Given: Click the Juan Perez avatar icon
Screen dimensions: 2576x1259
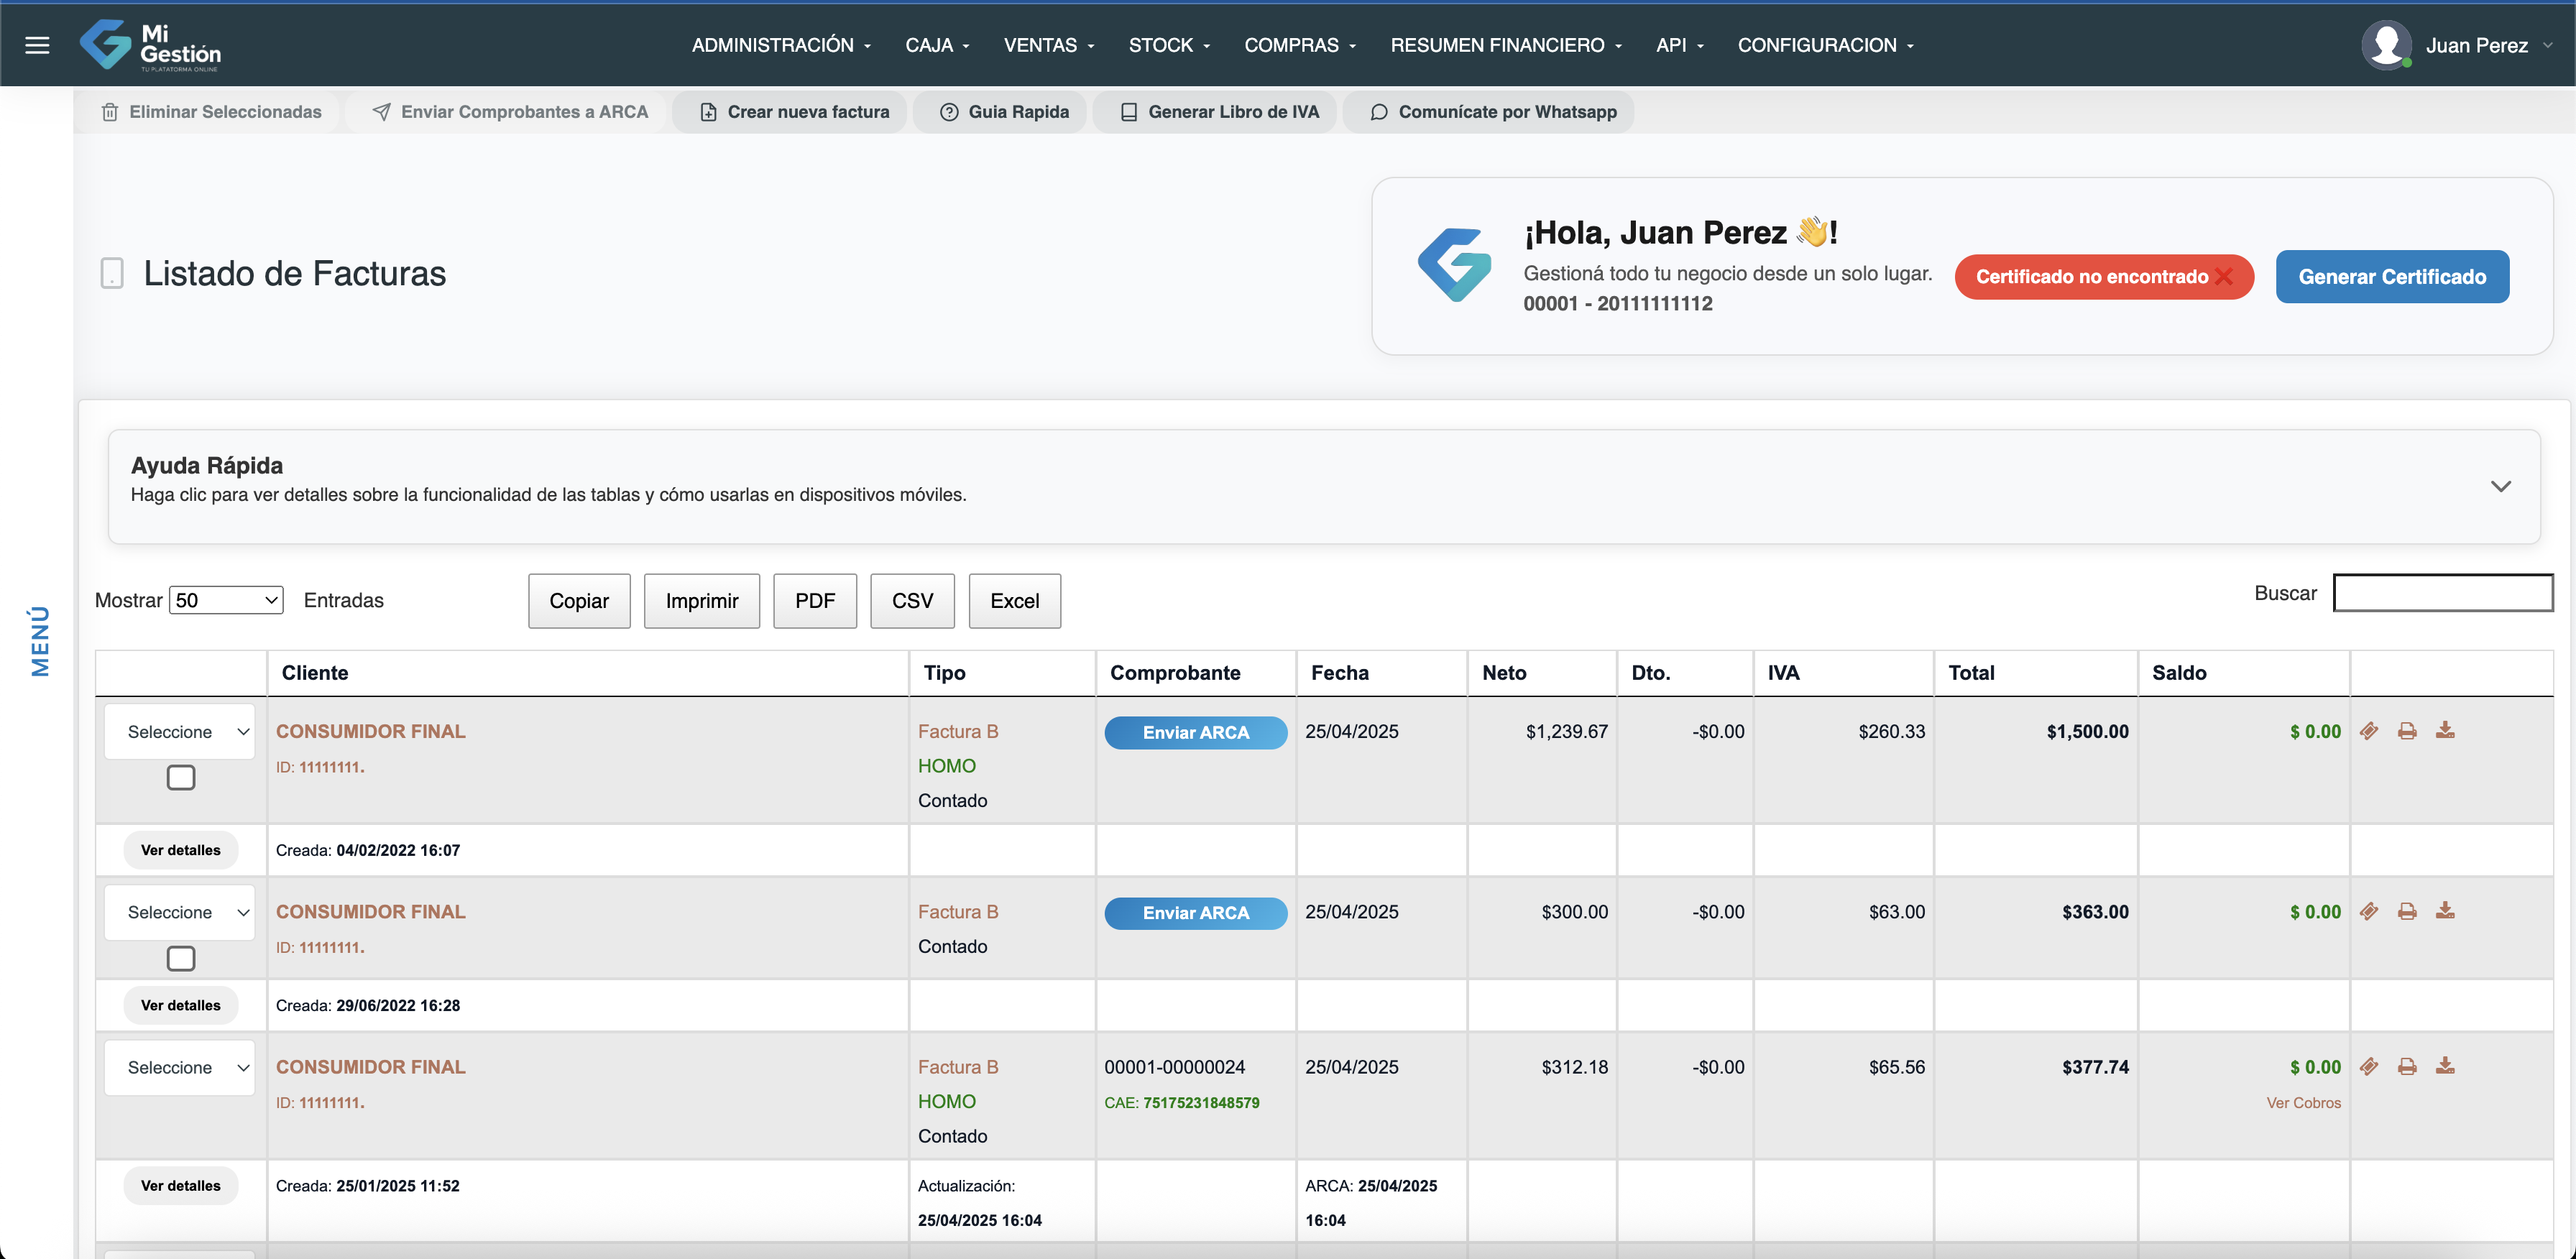Looking at the screenshot, I should click(2386, 45).
